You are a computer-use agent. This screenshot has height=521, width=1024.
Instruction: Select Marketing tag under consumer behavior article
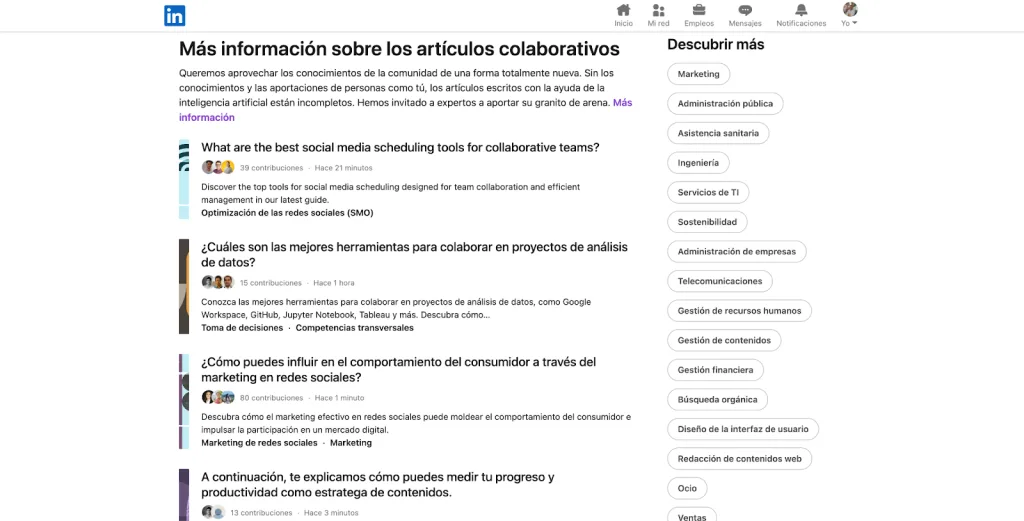(x=351, y=443)
